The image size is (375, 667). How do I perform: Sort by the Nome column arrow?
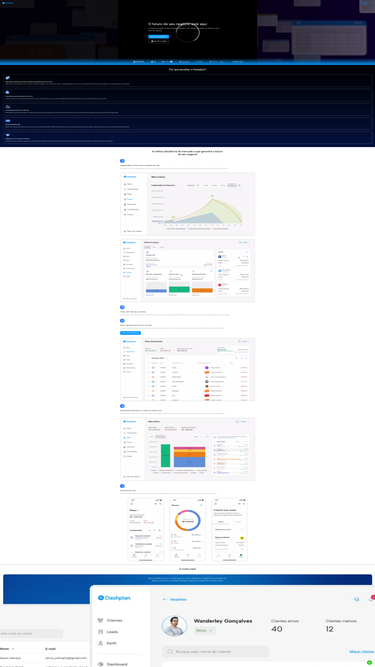click(x=12, y=649)
